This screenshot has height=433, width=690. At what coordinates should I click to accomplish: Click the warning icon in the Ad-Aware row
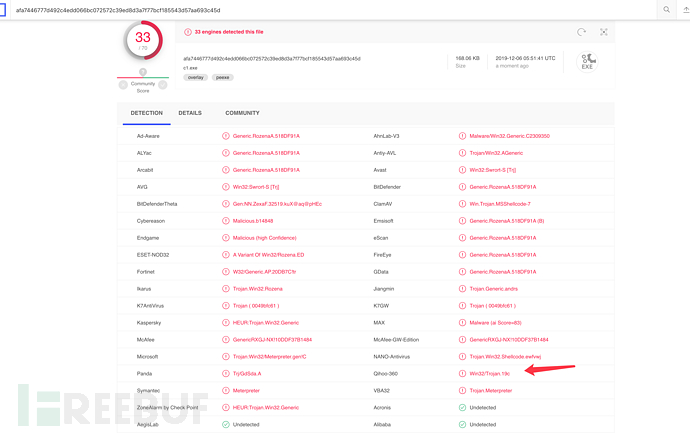point(226,136)
